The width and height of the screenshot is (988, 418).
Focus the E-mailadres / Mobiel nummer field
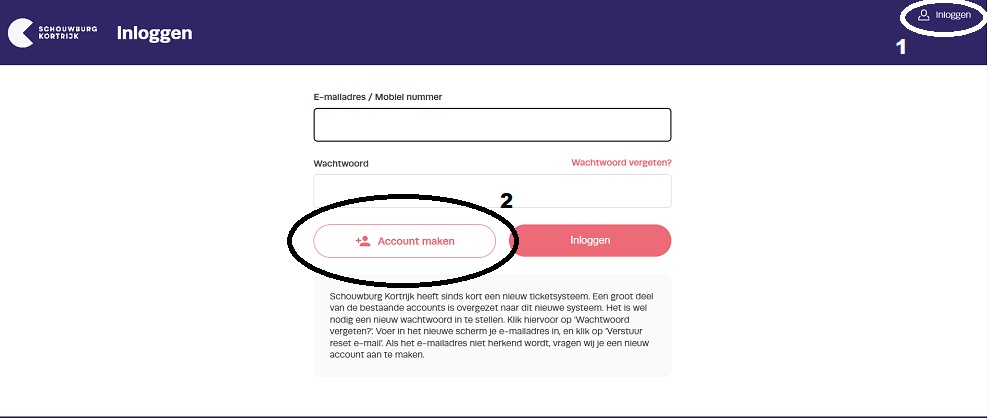coord(492,125)
